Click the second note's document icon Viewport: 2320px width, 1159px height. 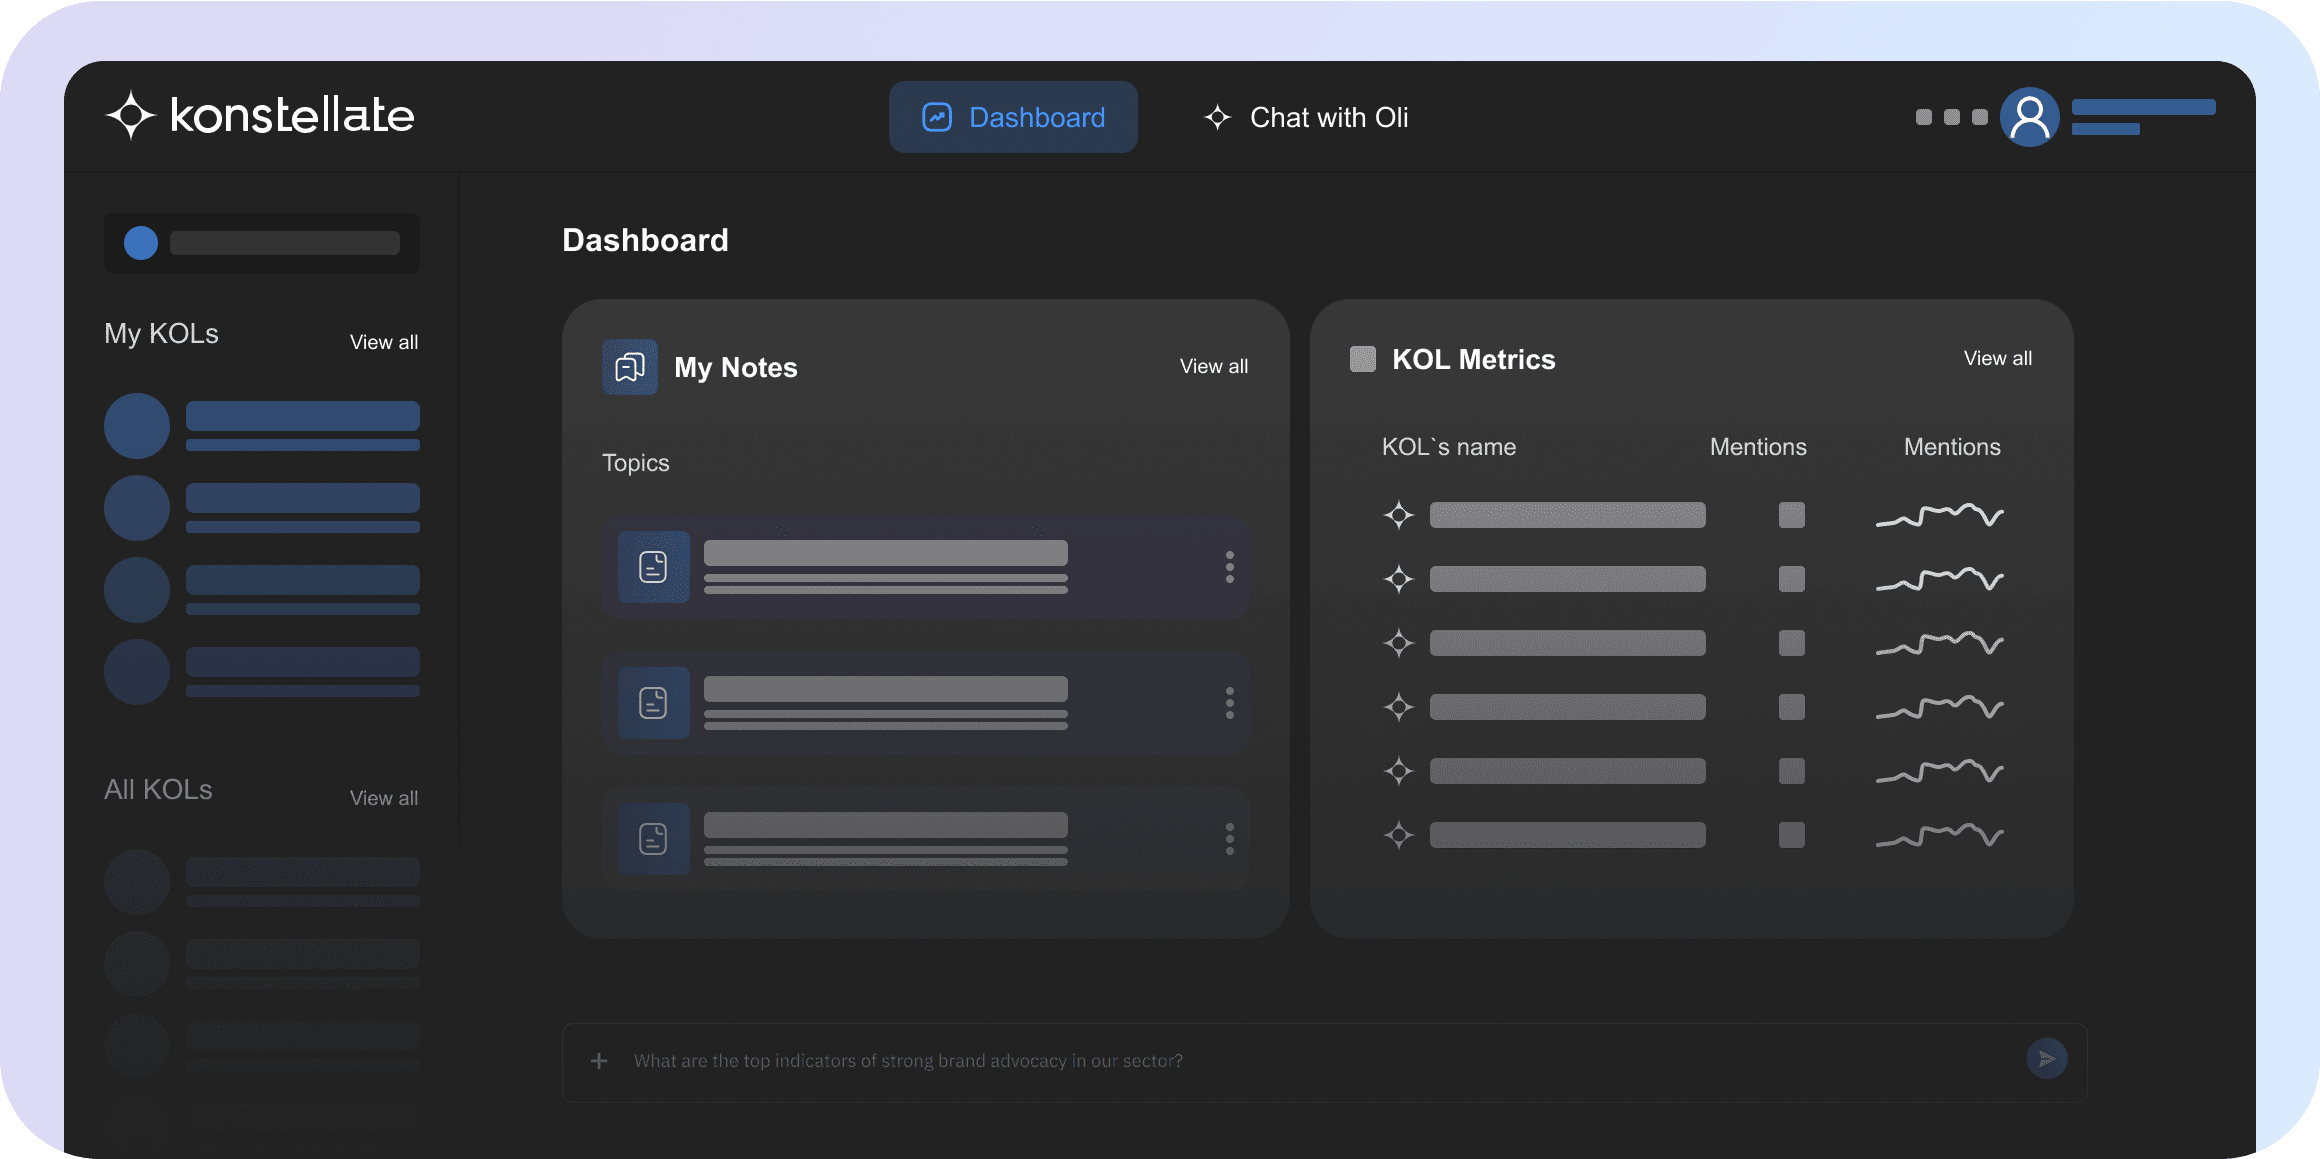653,703
